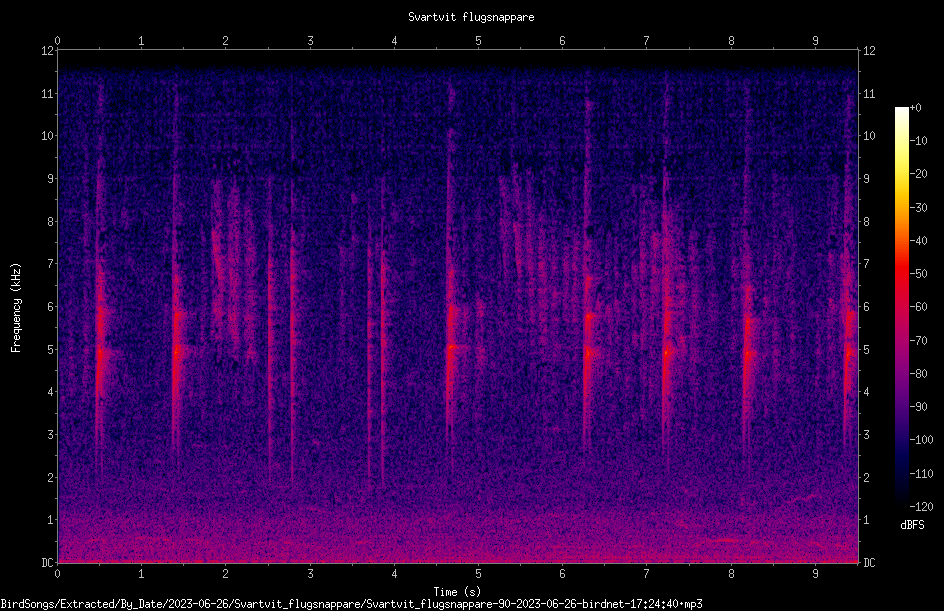
Task: Click the -70 label on the color scale
Action: 918,341
